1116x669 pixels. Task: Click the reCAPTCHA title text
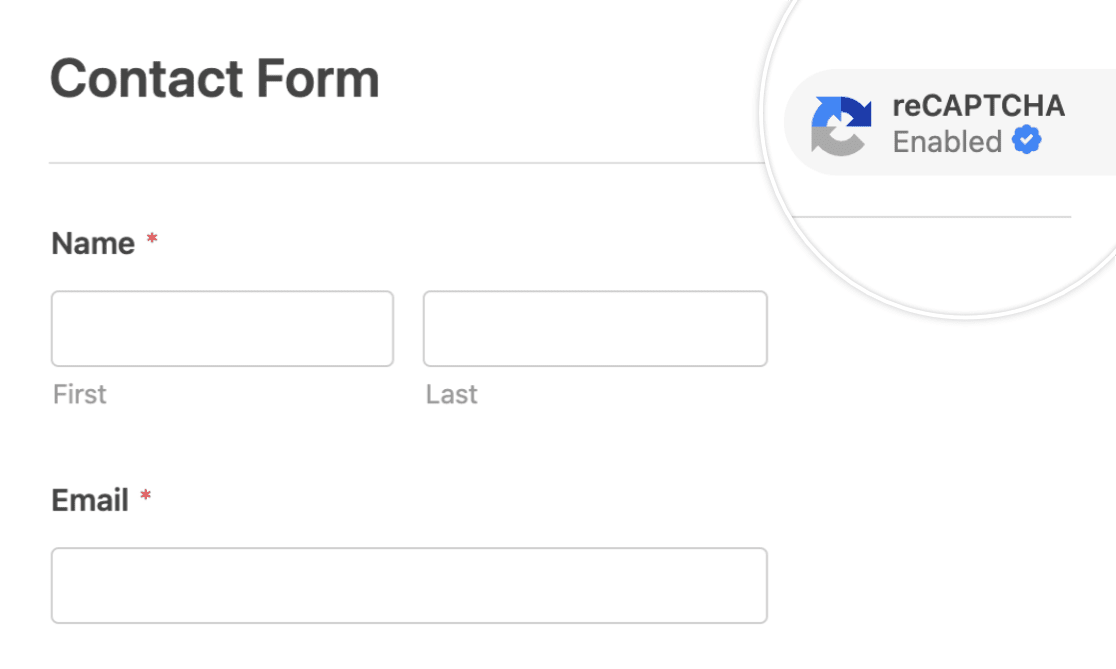point(978,107)
